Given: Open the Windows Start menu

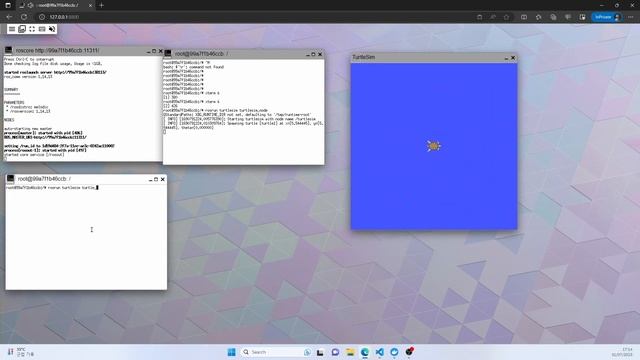Looking at the screenshot, I should click(231, 352).
